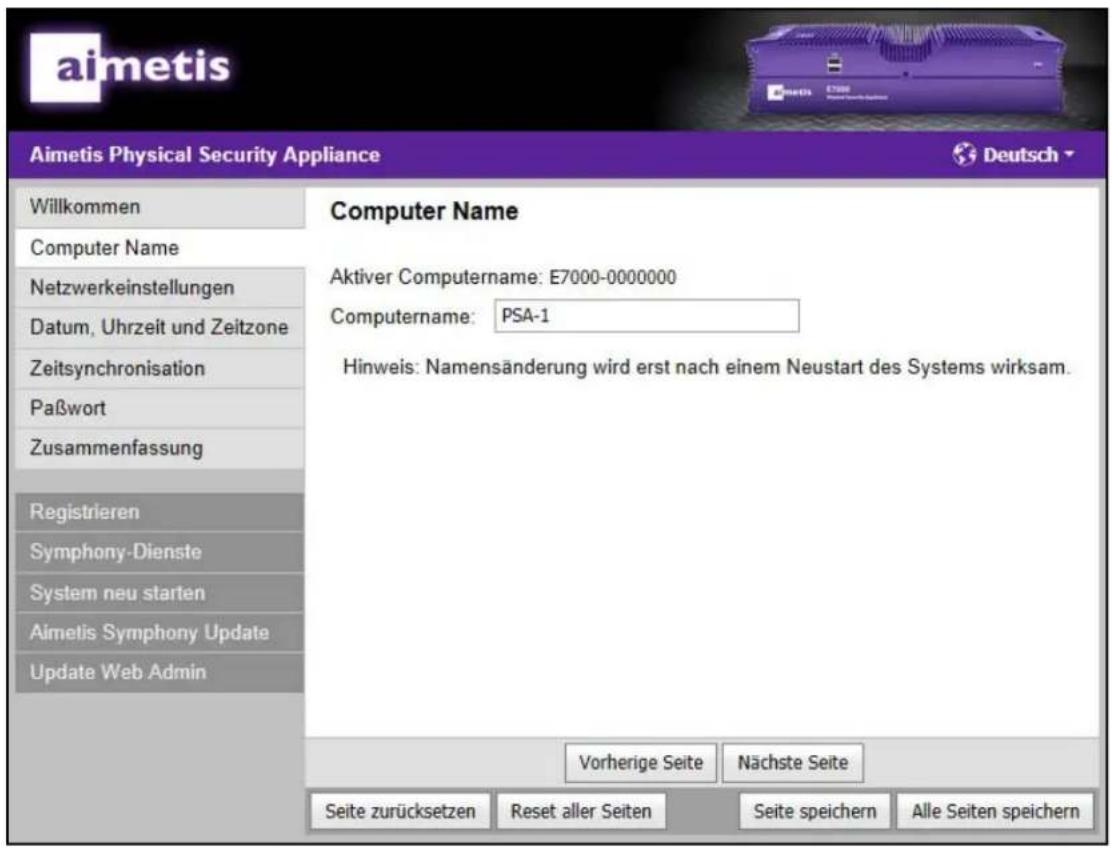Click Seite zurücksetzen
This screenshot has width=1112, height=848.
400,811
